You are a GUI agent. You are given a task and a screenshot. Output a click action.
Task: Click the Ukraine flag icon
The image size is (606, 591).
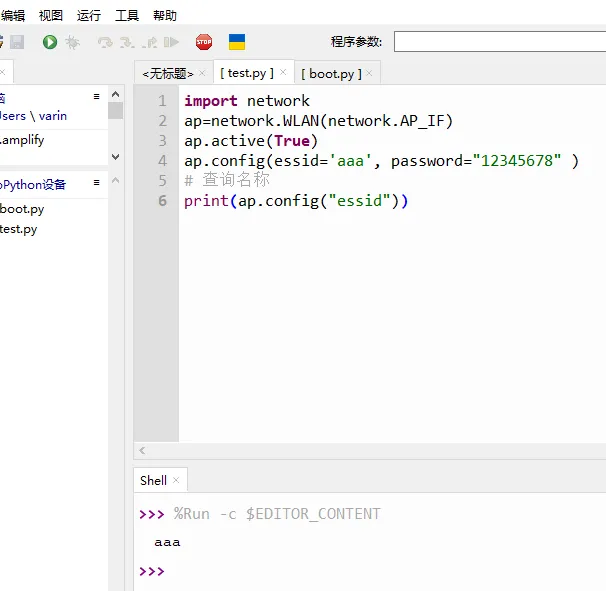(x=237, y=42)
